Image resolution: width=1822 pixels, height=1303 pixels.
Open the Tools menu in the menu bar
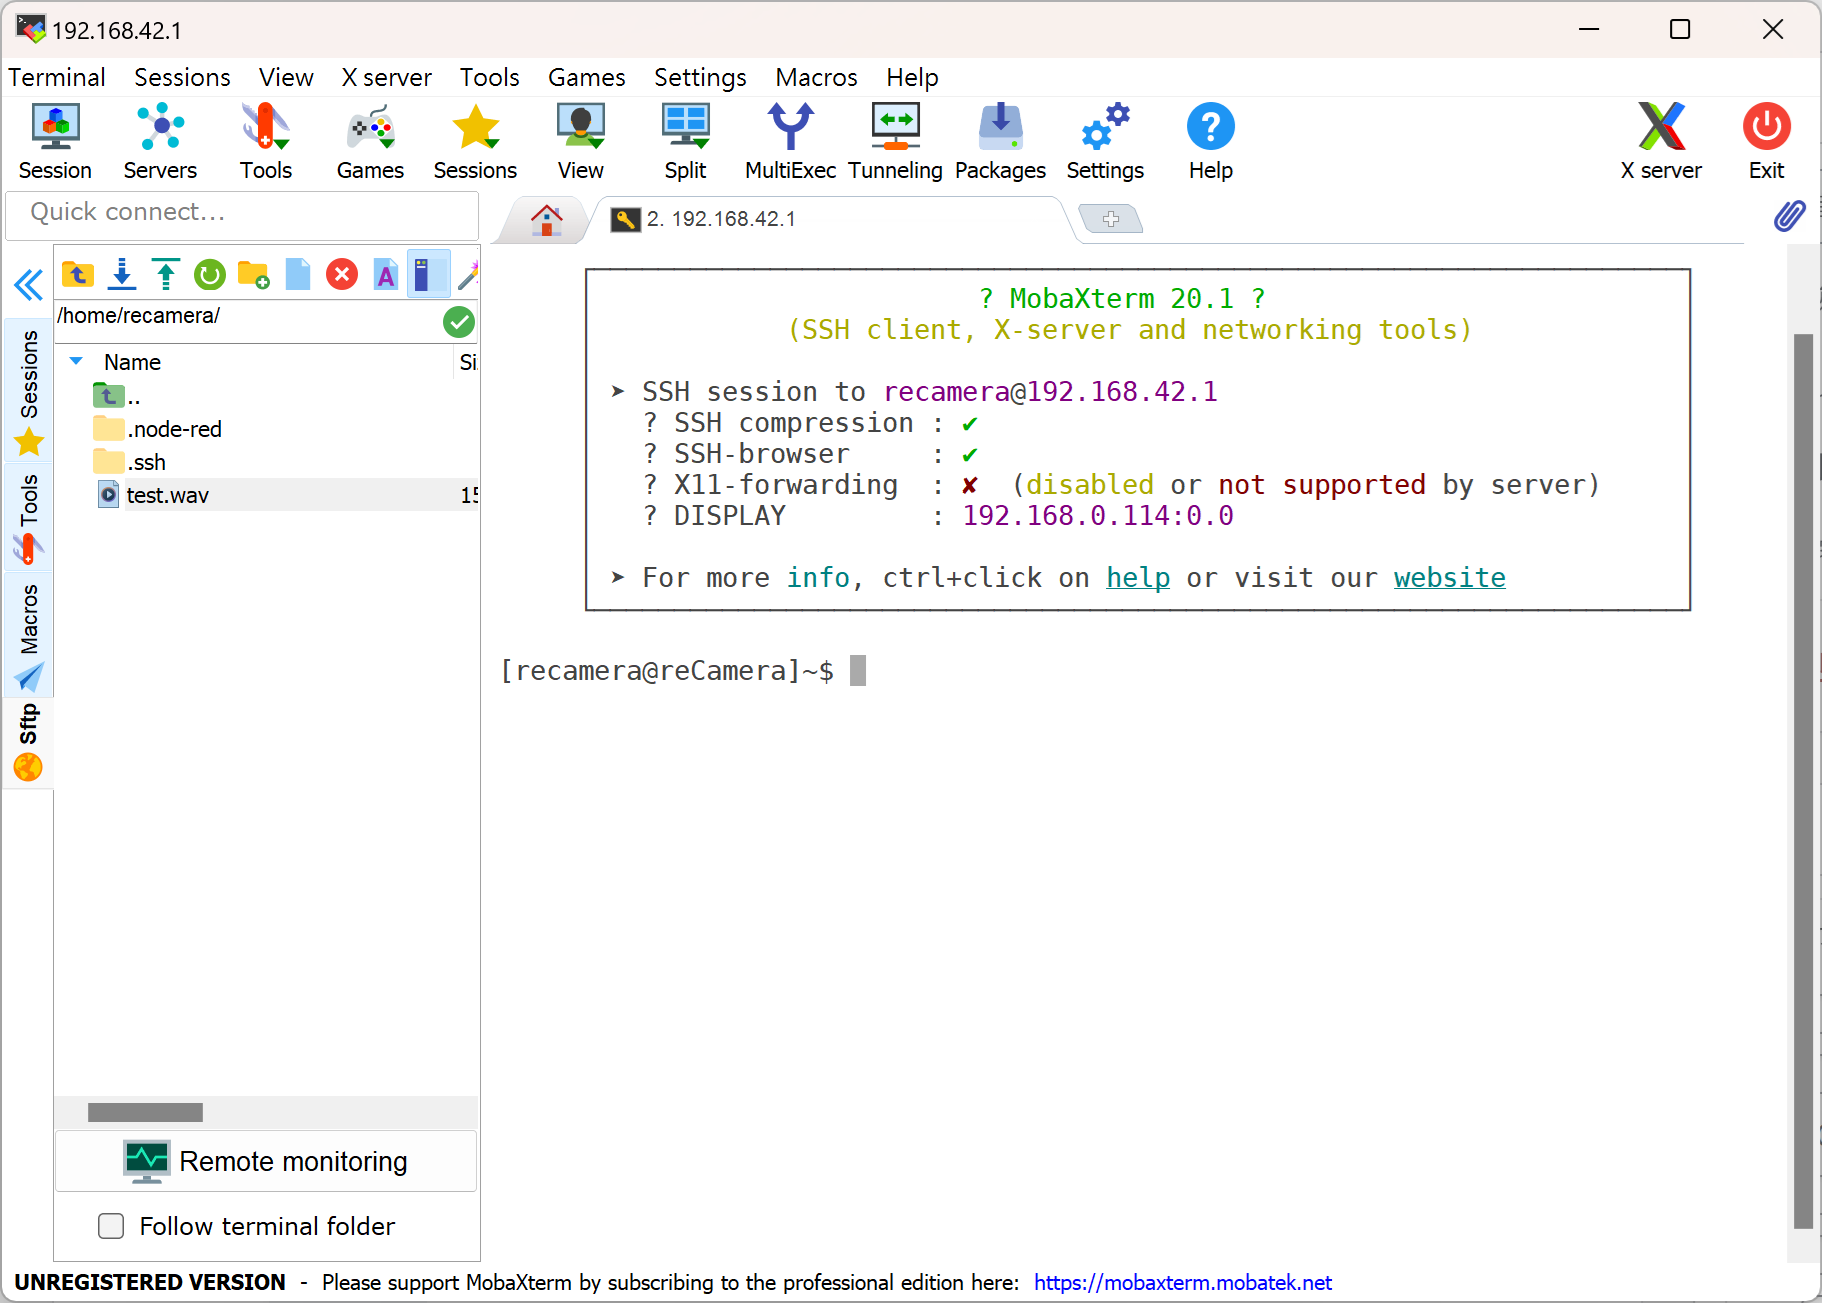click(x=489, y=77)
